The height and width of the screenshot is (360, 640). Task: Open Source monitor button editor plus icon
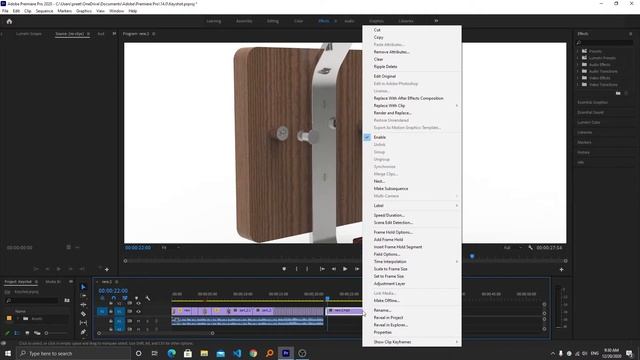pos(107,269)
